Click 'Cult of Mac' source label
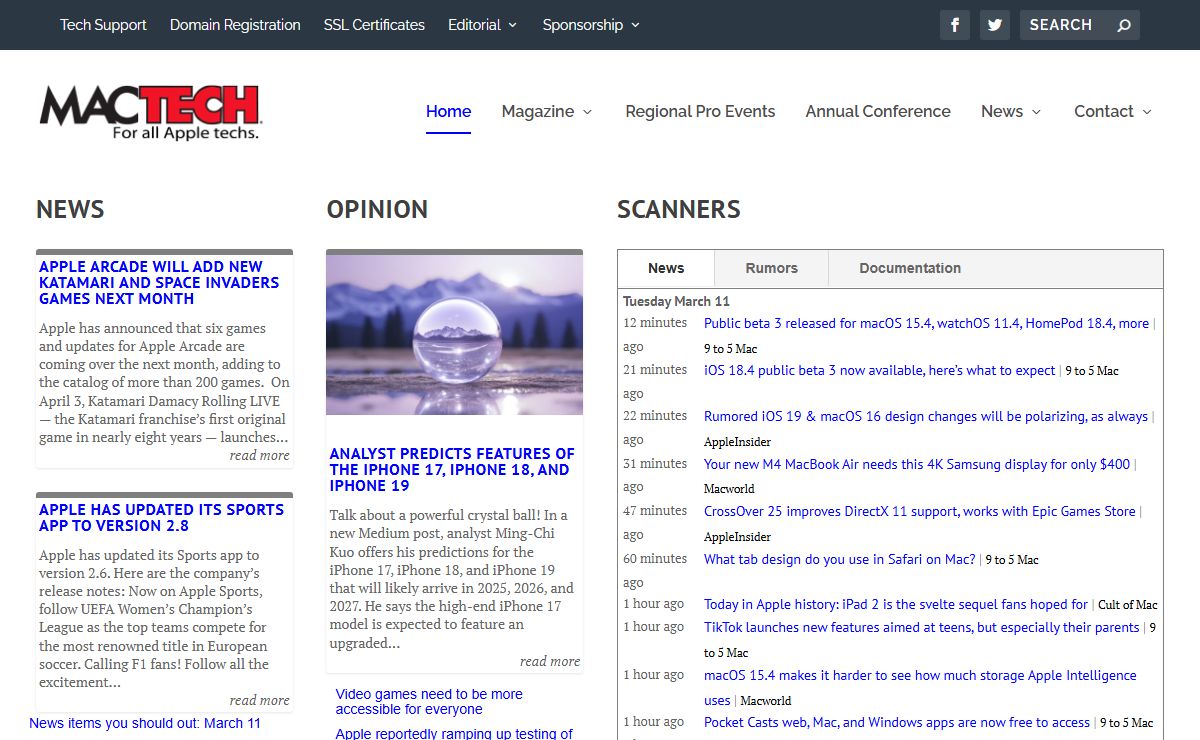Image resolution: width=1200 pixels, height=740 pixels. click(x=1128, y=605)
